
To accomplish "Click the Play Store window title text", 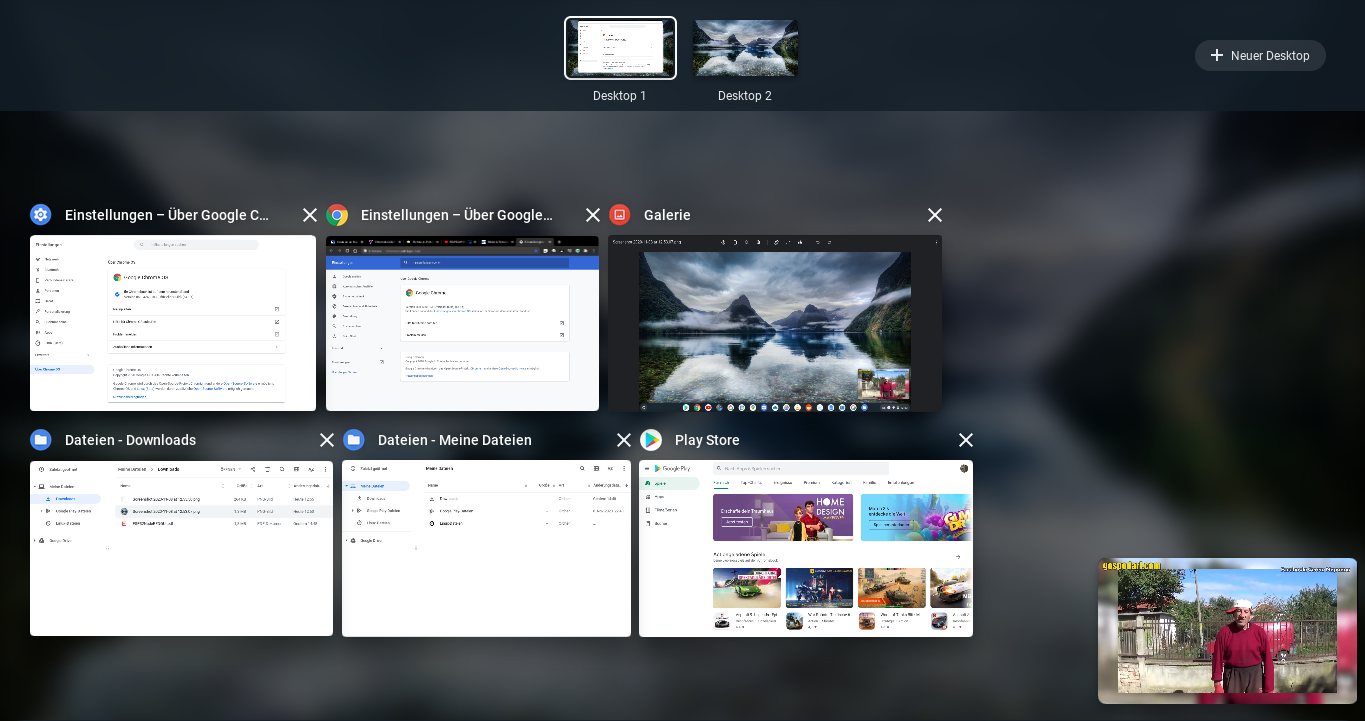I will 707,440.
